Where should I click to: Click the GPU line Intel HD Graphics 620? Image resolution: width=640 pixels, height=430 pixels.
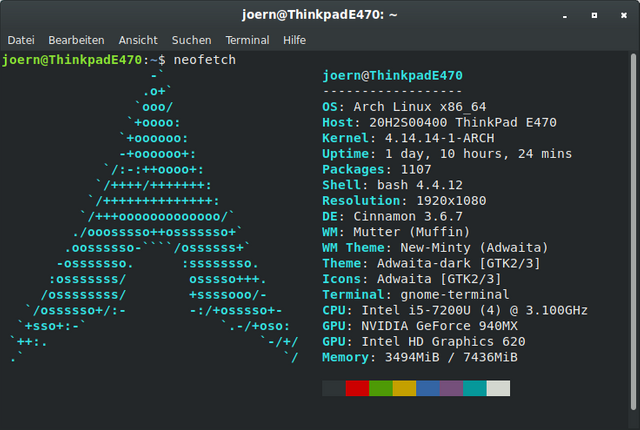(424, 341)
